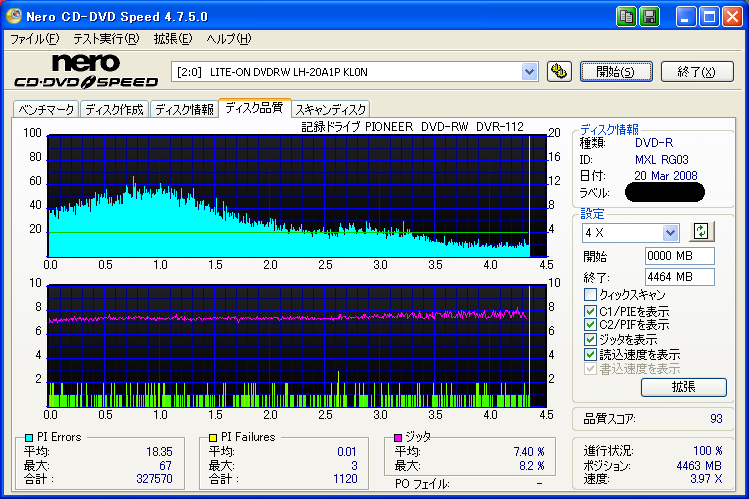This screenshot has width=749, height=499.
Task: Toggle 読込速度を表示 checkbox
Action: coord(590,354)
